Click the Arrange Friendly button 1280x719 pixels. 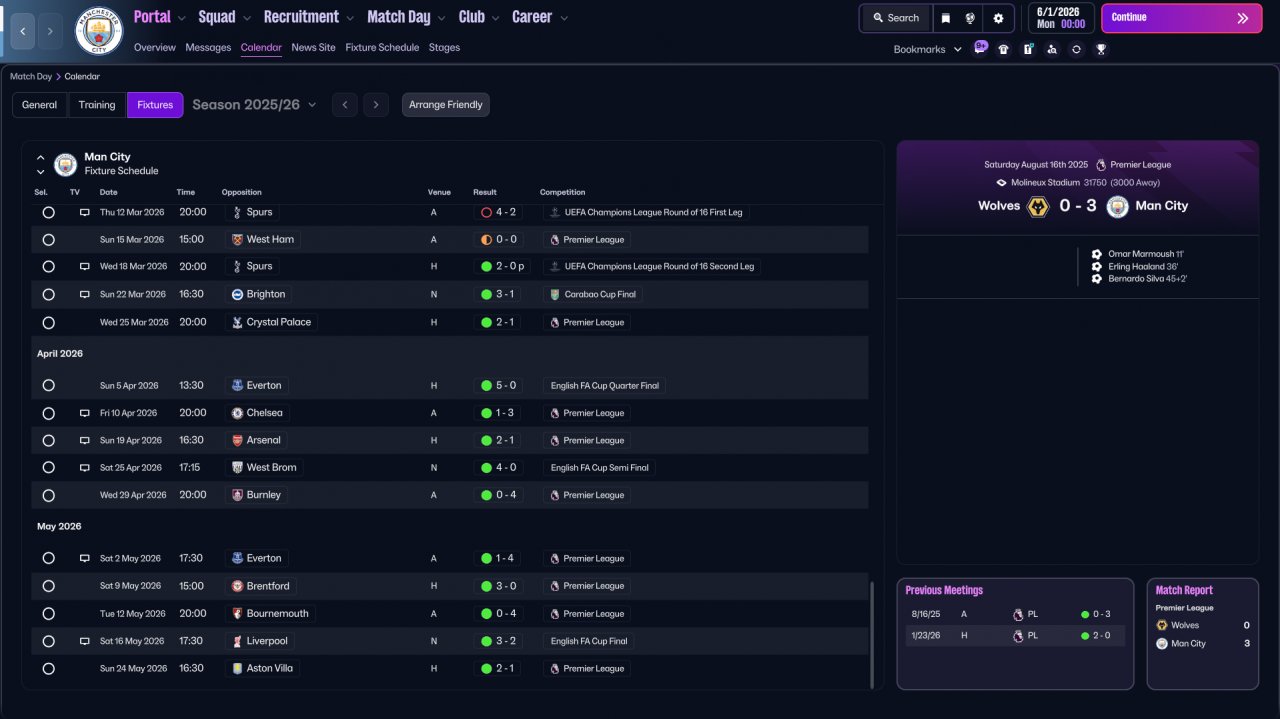click(446, 105)
